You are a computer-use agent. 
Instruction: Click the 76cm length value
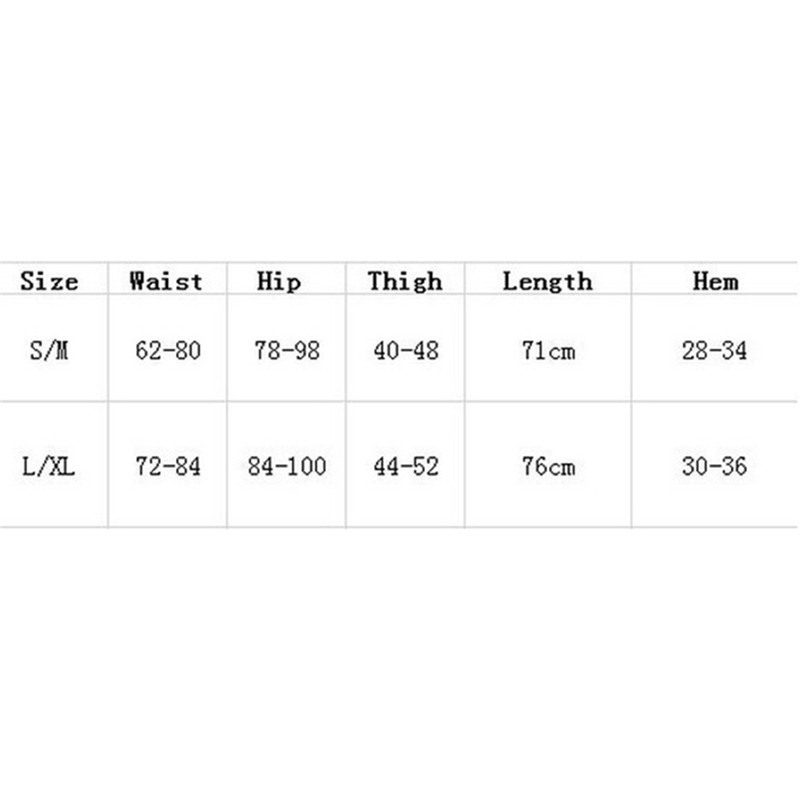549,467
